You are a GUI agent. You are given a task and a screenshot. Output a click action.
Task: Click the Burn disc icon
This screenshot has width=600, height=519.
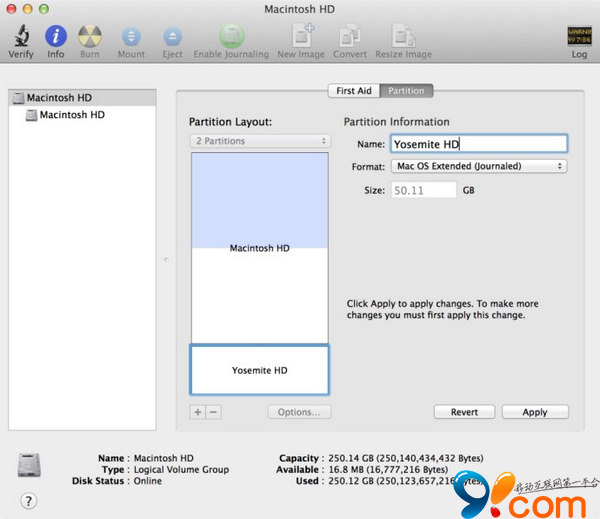[90, 36]
